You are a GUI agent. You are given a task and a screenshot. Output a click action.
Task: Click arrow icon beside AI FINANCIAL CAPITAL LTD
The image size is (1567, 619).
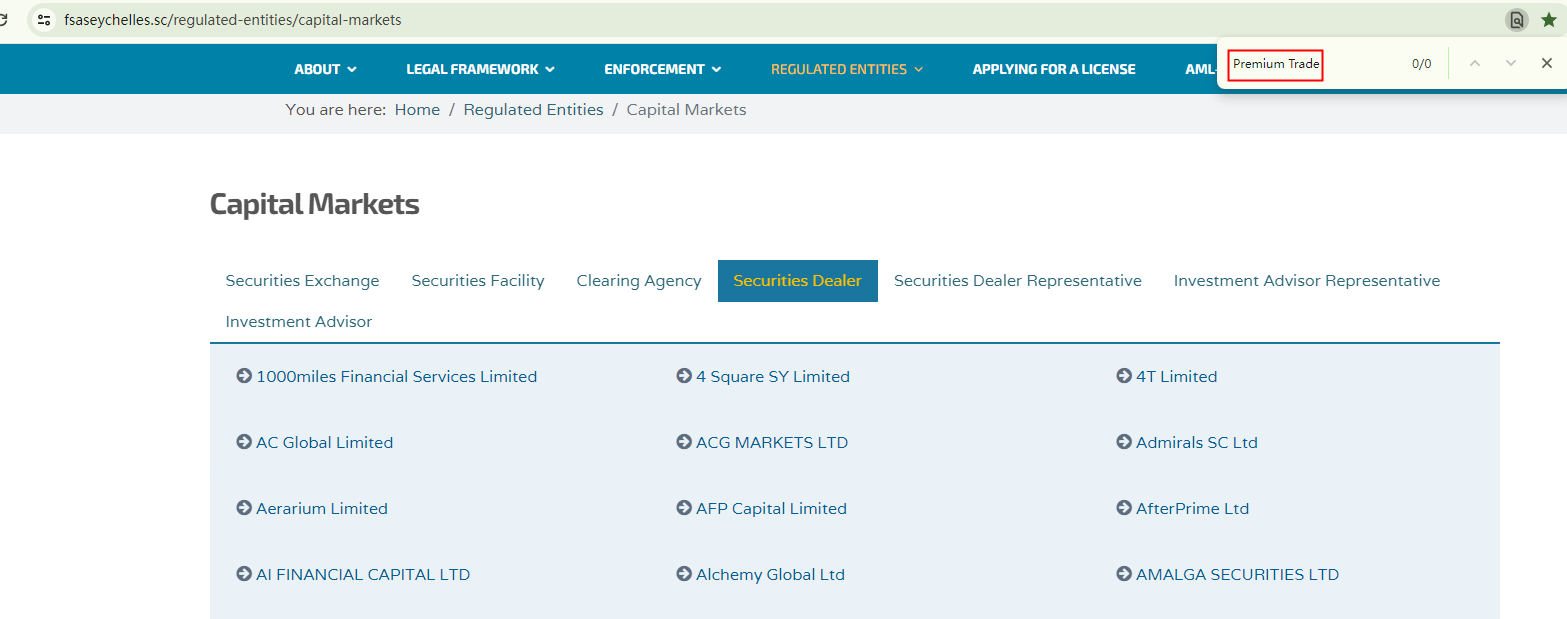(x=244, y=574)
